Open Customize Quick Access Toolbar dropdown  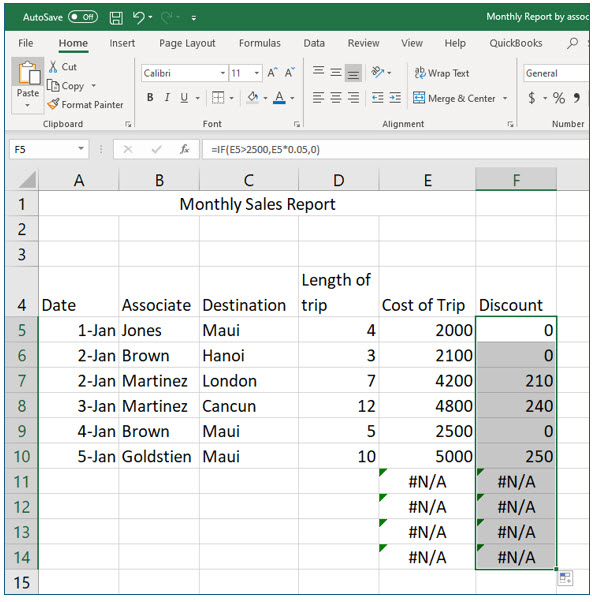click(194, 18)
